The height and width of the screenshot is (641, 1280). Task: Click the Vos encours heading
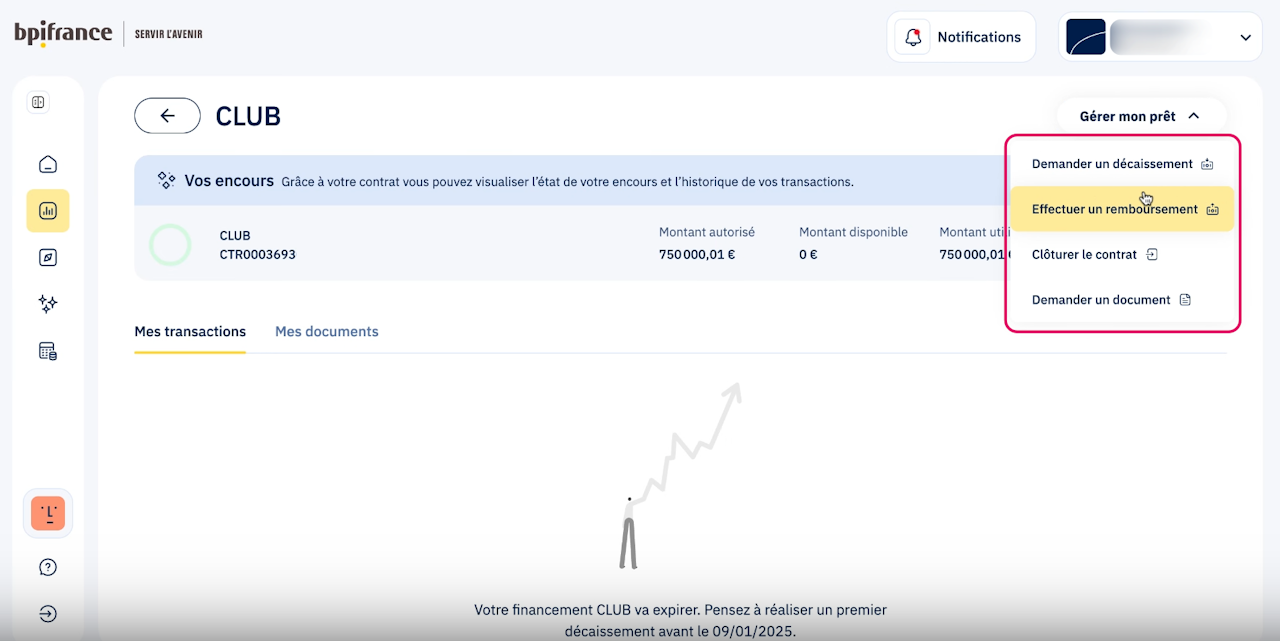[229, 181]
